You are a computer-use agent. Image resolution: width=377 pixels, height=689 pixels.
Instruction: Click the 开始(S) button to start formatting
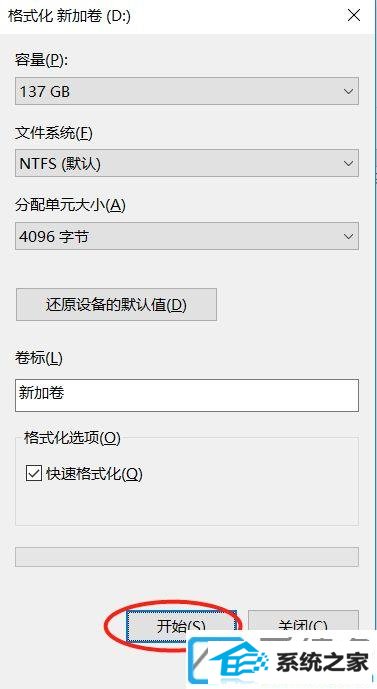(x=181, y=626)
